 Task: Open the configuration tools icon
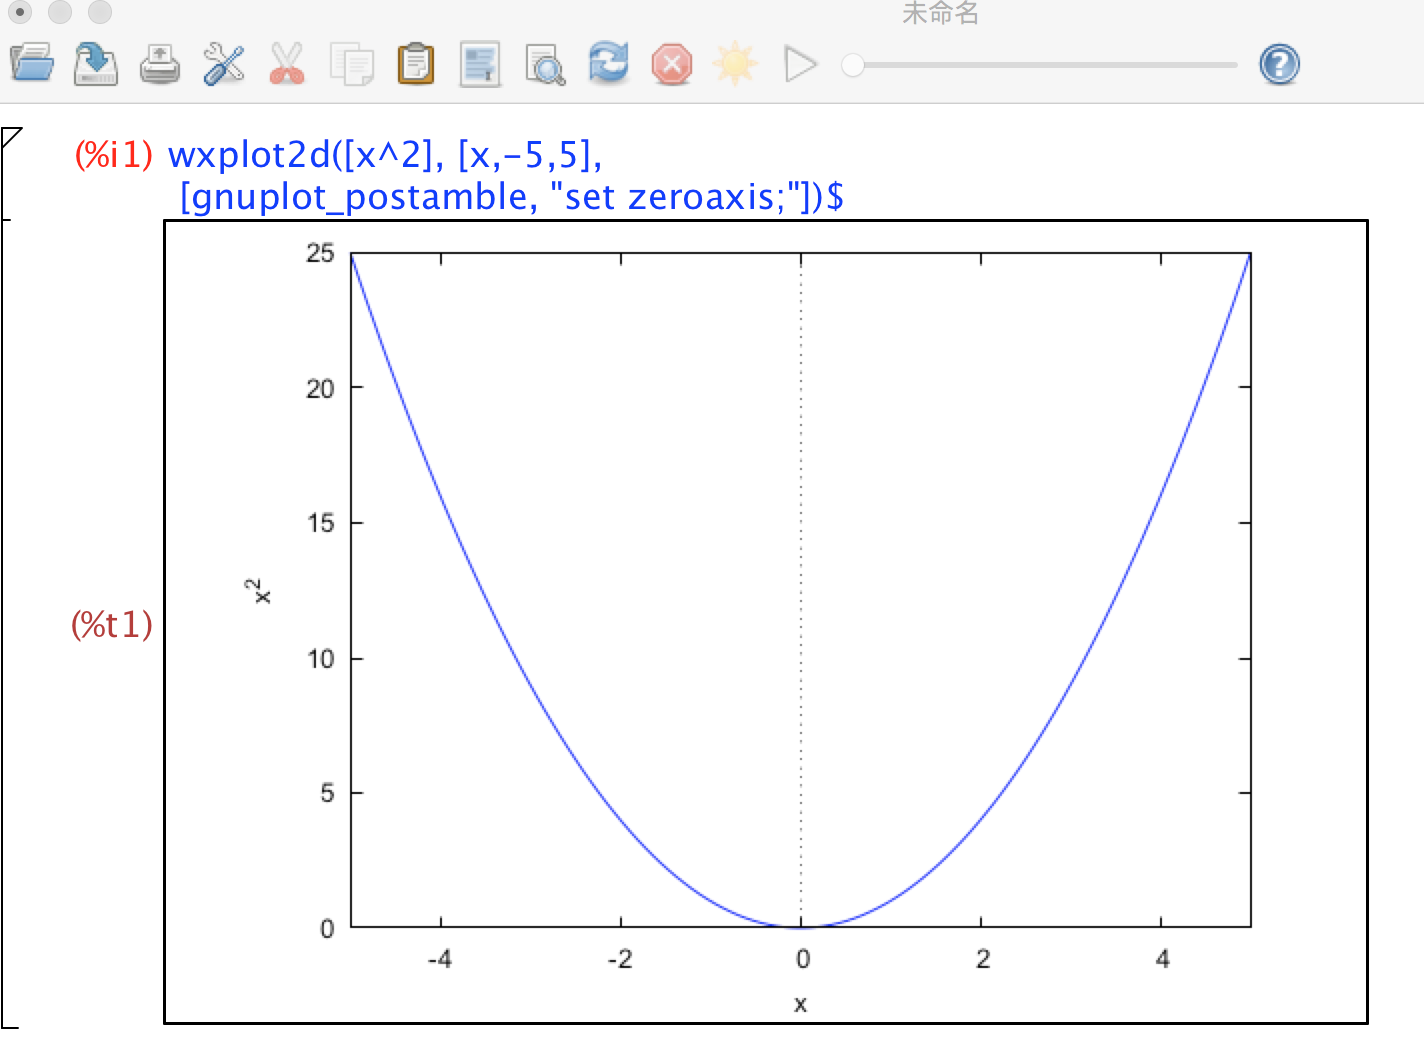pyautogui.click(x=224, y=64)
